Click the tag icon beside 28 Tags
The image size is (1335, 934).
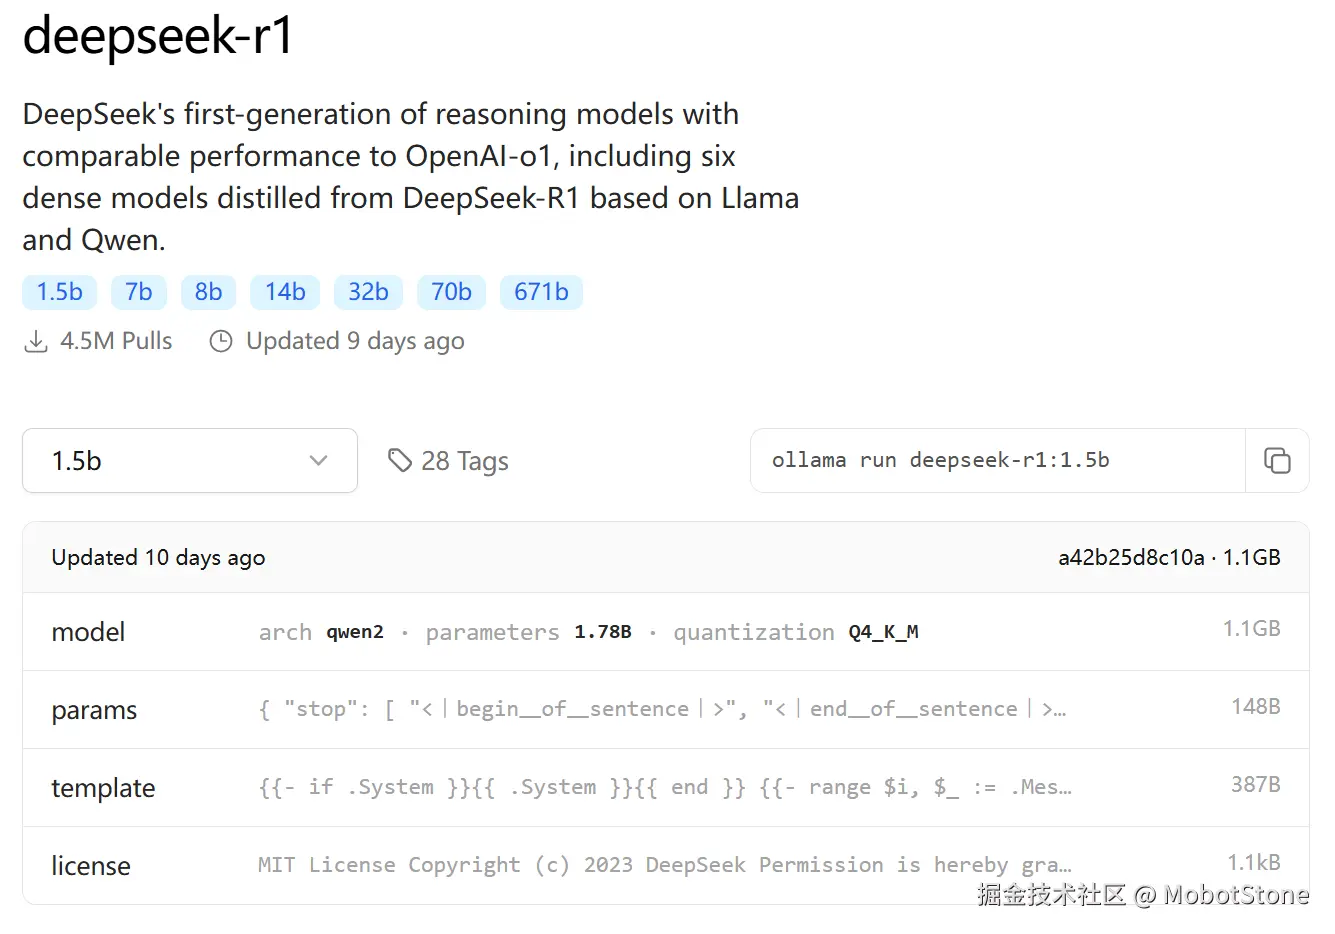[400, 460]
